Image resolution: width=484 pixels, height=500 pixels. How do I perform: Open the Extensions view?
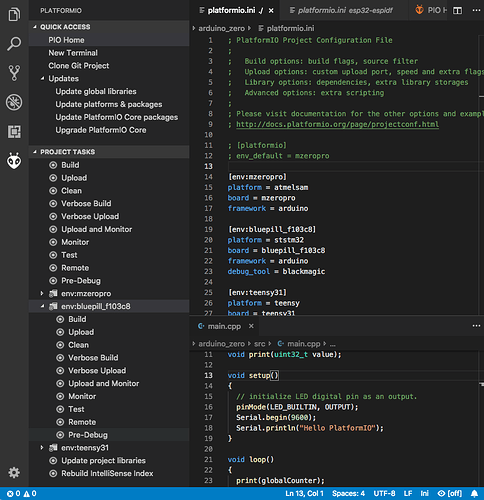[14, 132]
